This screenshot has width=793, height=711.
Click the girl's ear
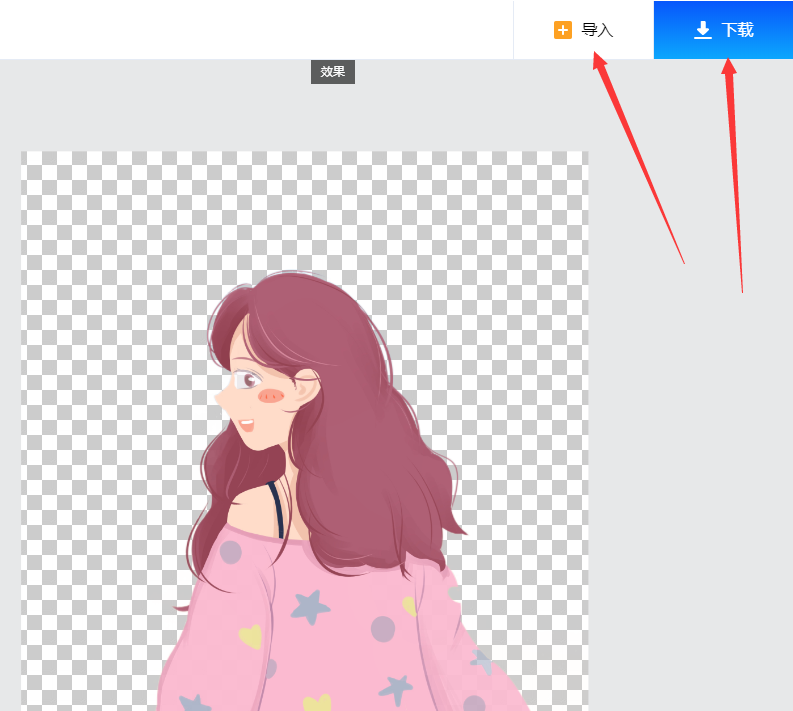(305, 390)
